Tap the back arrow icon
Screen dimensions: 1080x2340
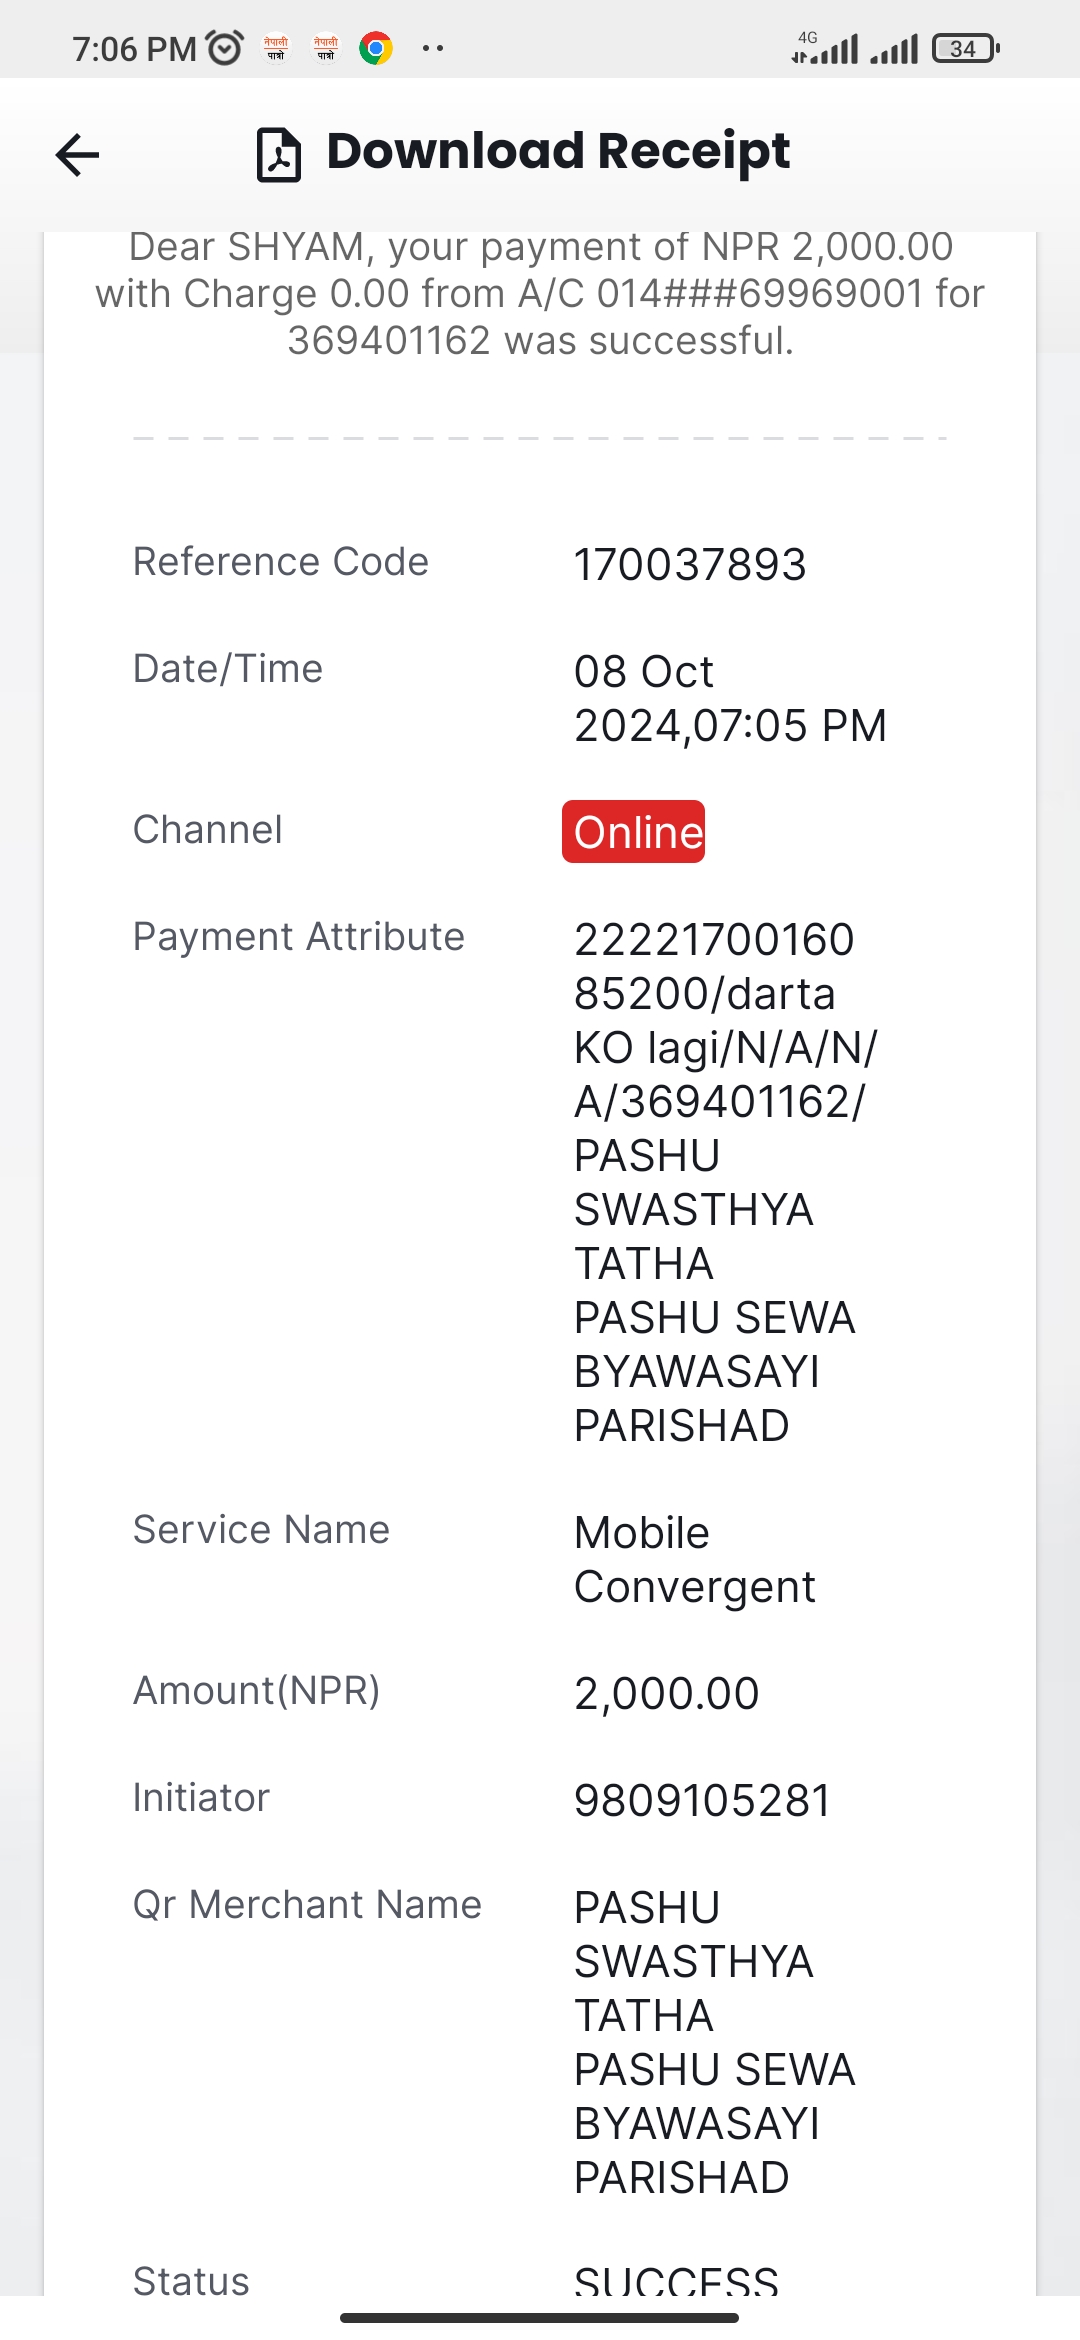pyautogui.click(x=77, y=155)
